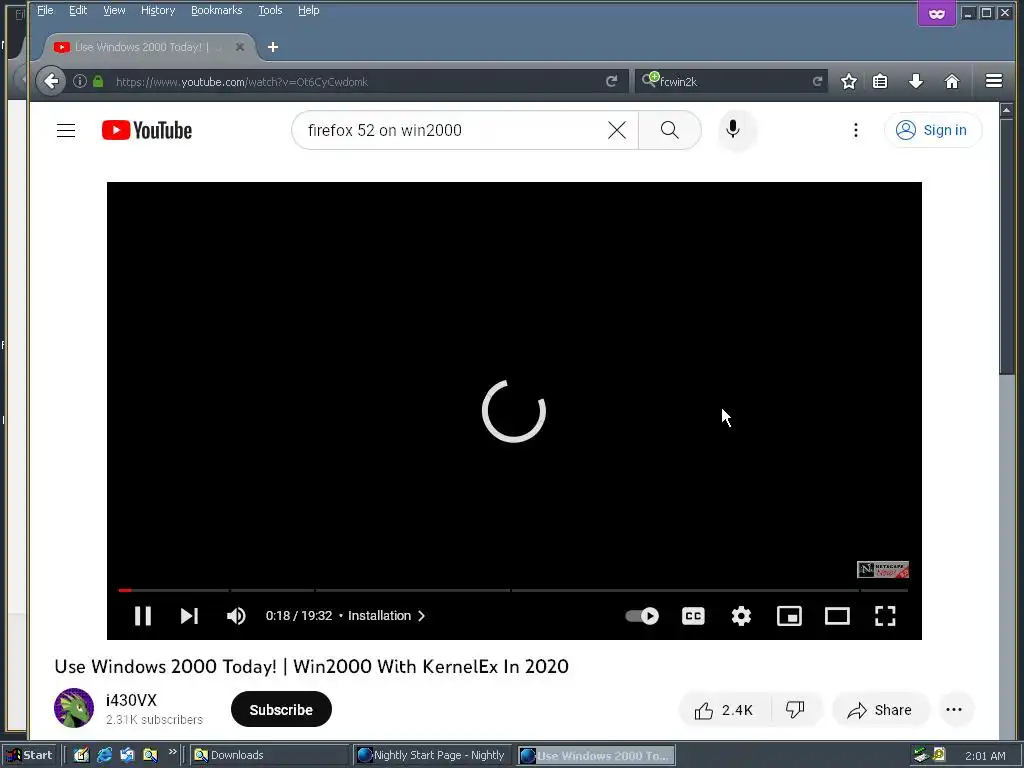Click Sign in button
The height and width of the screenshot is (768, 1024).
click(933, 131)
